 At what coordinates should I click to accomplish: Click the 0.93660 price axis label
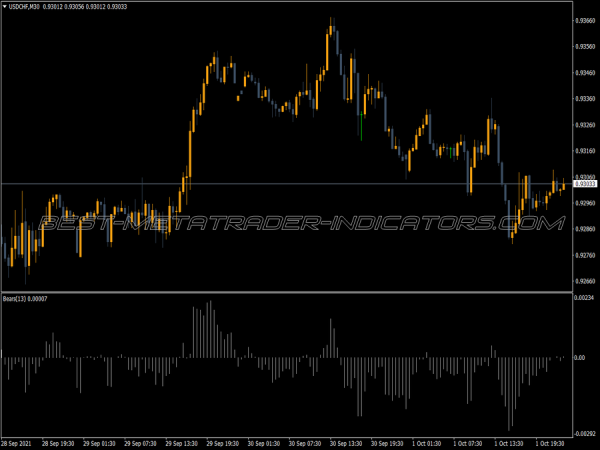[585, 20]
